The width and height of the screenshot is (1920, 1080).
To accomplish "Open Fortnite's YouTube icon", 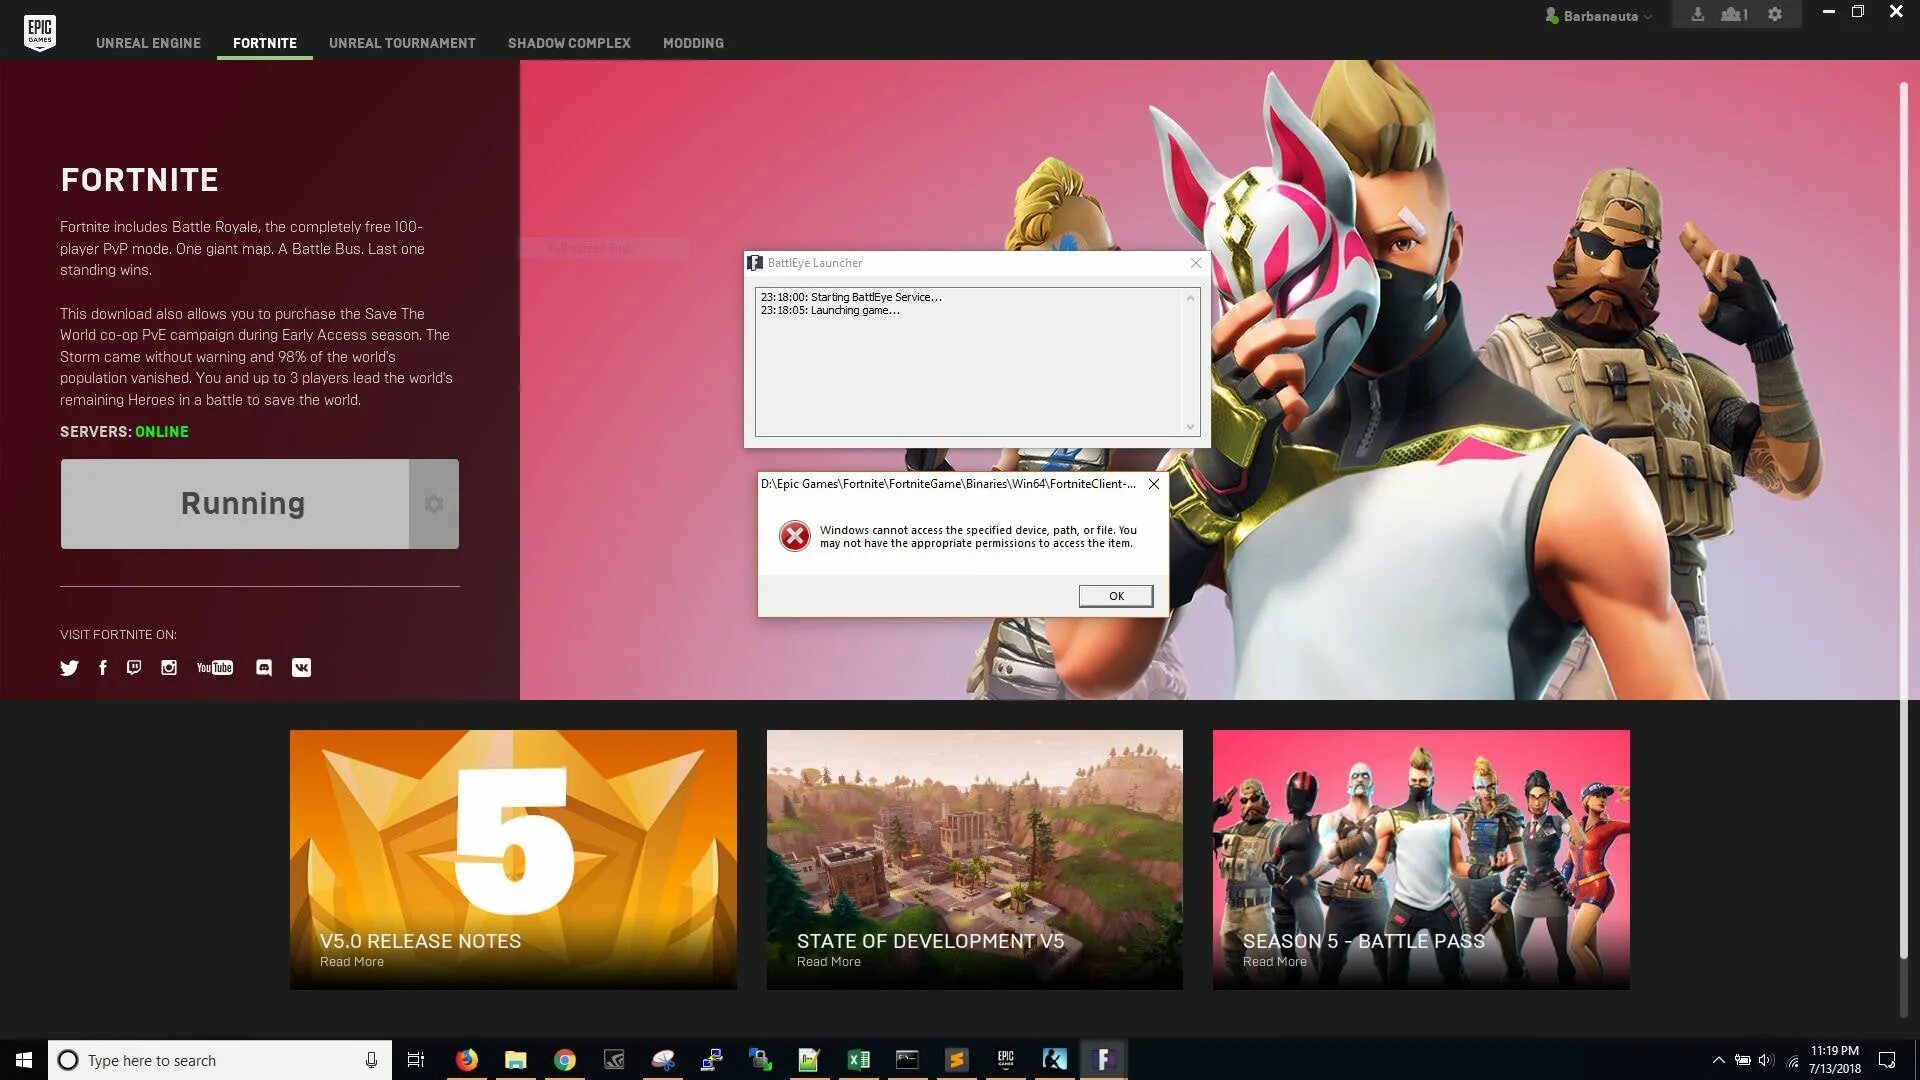I will [x=214, y=668].
